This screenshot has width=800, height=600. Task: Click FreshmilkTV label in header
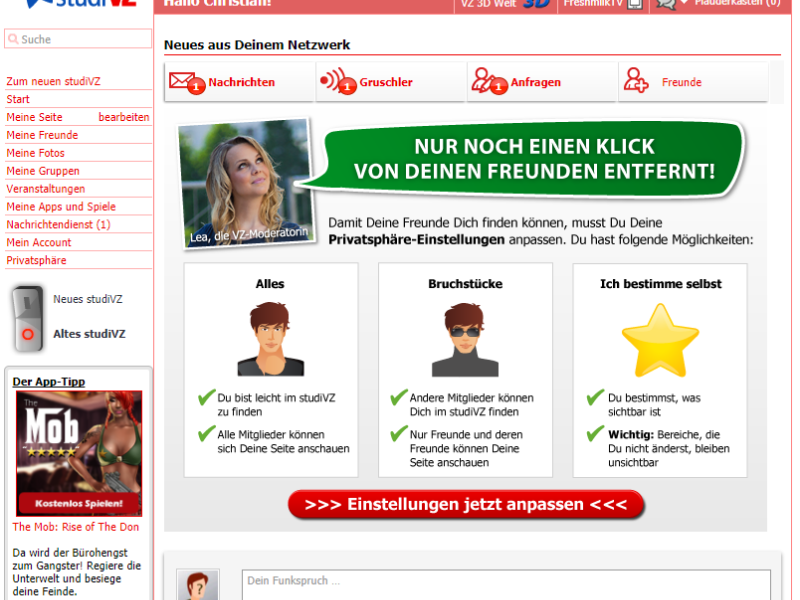(x=593, y=3)
